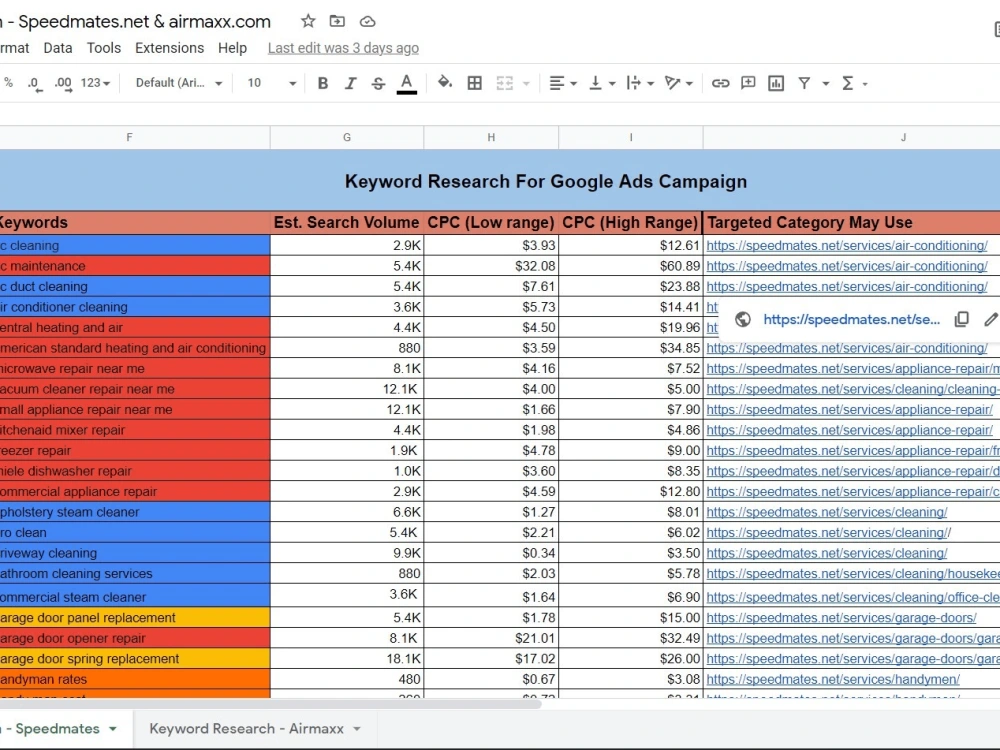Open the garage-doors link for panel replacement
The width and height of the screenshot is (1000, 750).
coord(841,617)
